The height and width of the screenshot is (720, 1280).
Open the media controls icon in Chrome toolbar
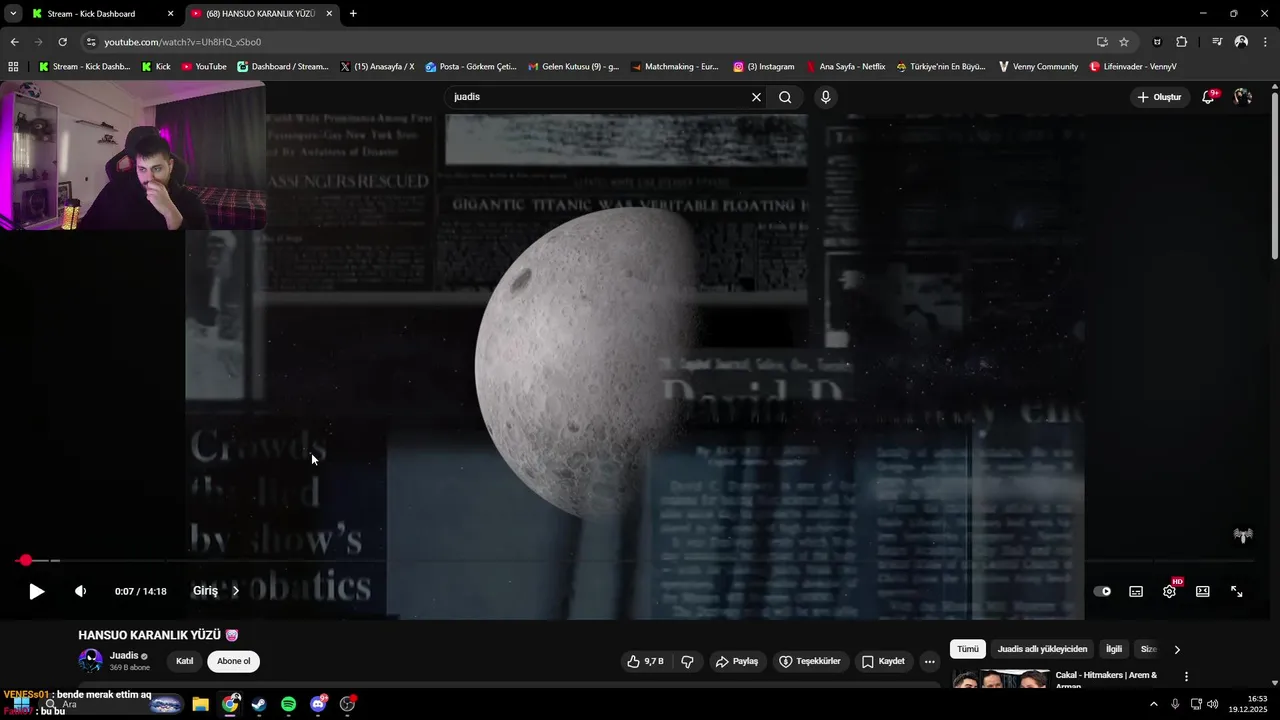[1217, 42]
